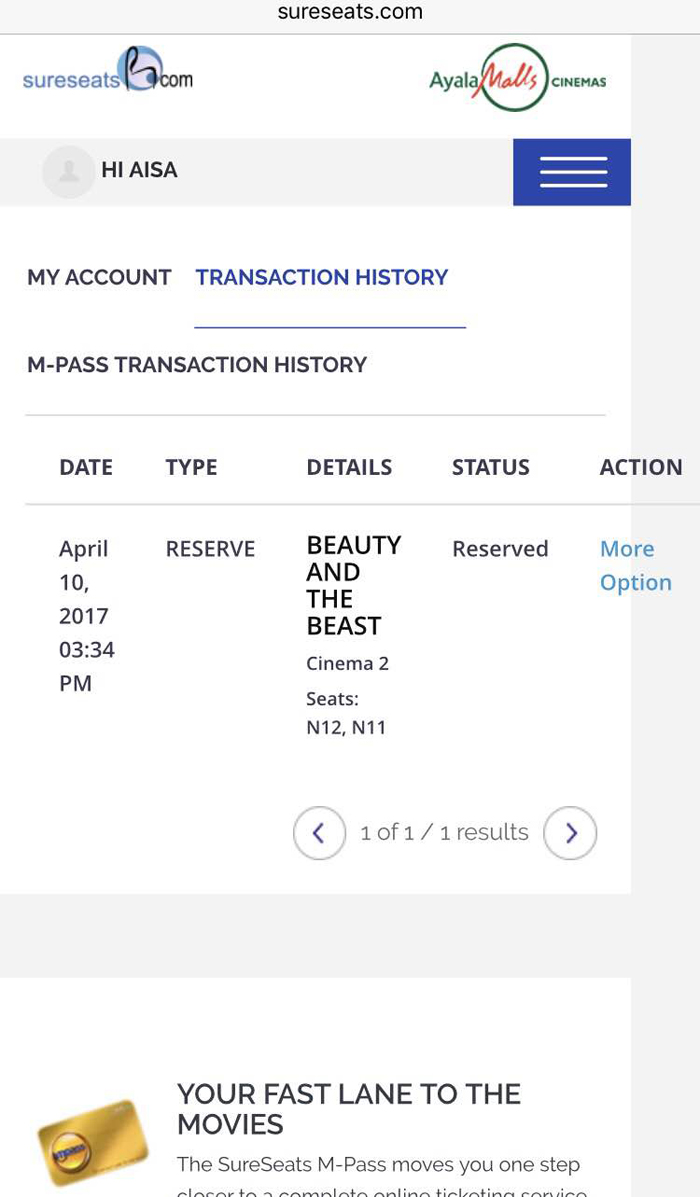Viewport: 700px width, 1197px height.
Task: Switch to the My Account tab
Action: [99, 277]
